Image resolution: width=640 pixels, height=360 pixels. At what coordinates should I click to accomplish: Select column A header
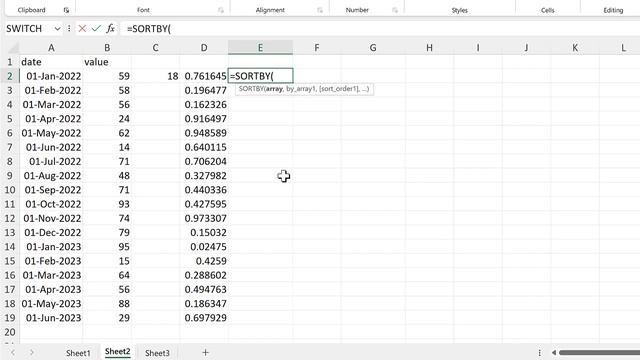coord(51,48)
